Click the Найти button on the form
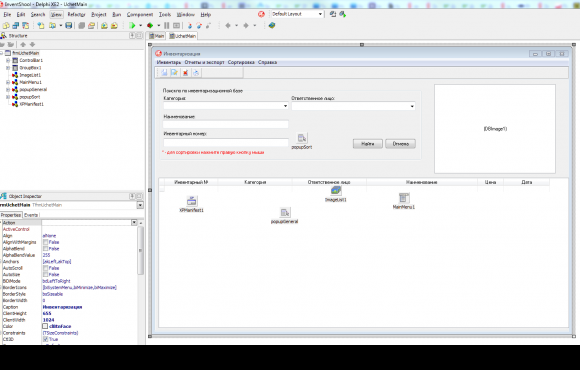 click(x=368, y=144)
